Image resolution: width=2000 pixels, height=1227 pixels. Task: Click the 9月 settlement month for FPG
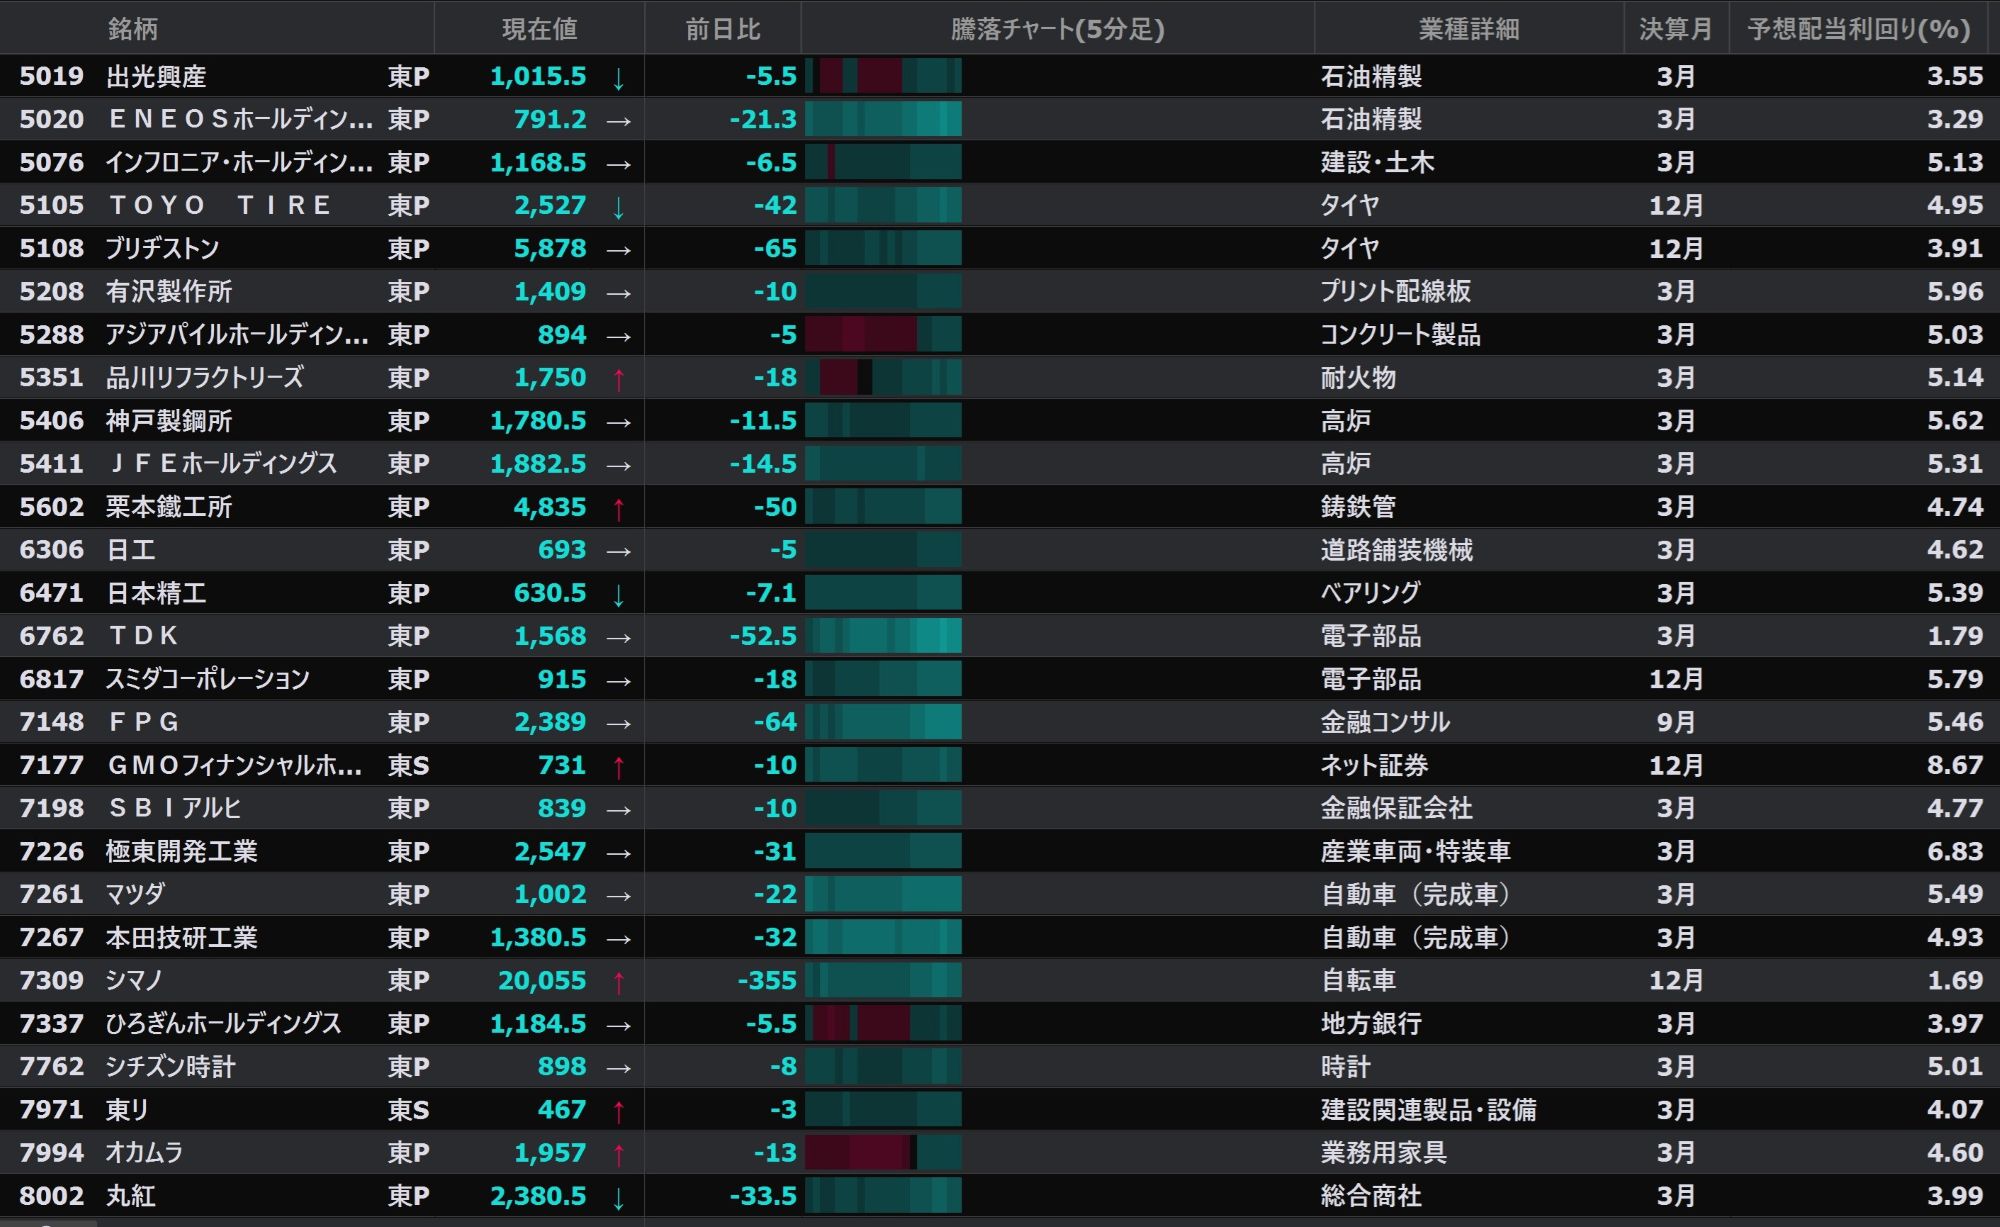click(x=1676, y=721)
